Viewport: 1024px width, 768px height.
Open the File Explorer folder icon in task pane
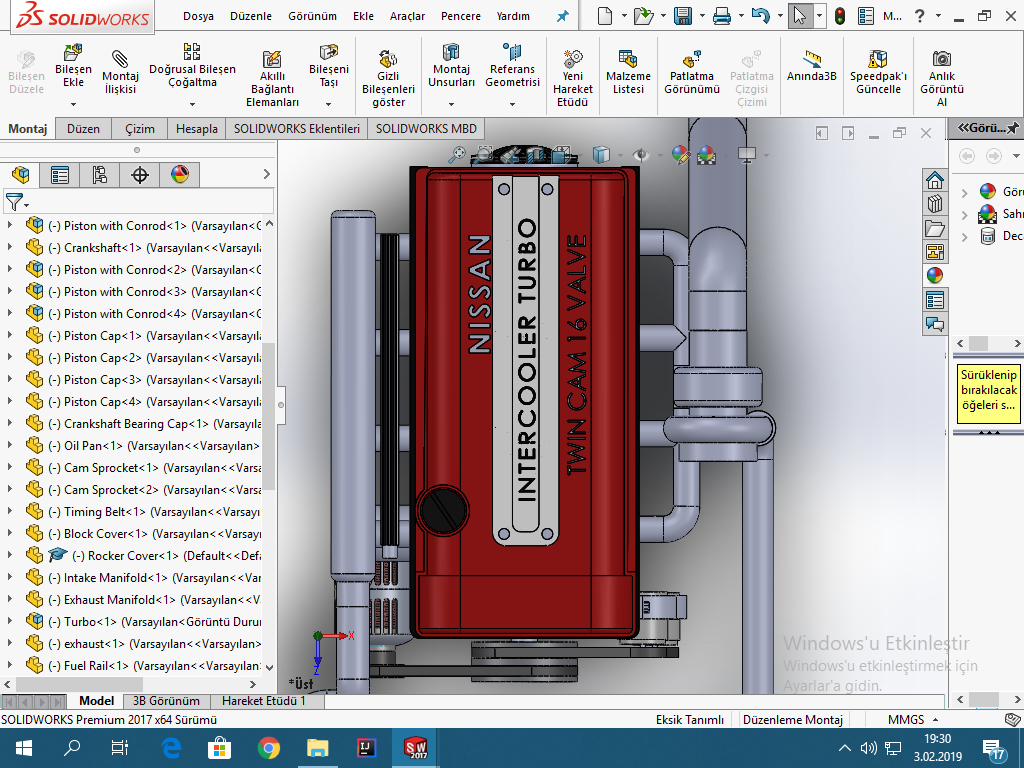pos(935,229)
